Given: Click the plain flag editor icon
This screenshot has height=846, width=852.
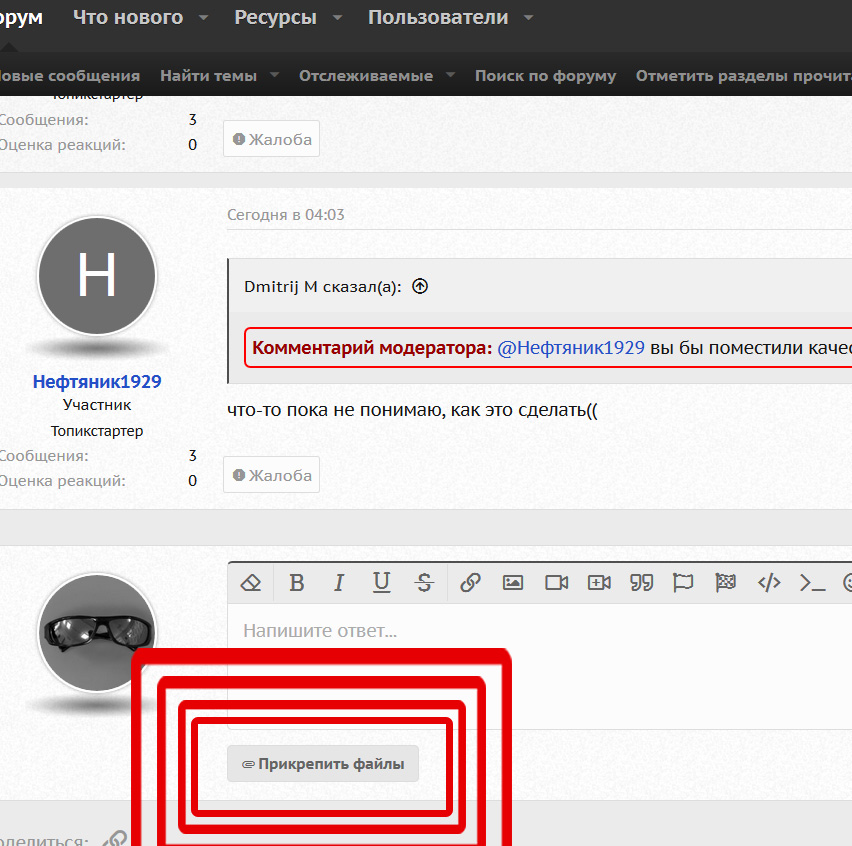Looking at the screenshot, I should (683, 583).
